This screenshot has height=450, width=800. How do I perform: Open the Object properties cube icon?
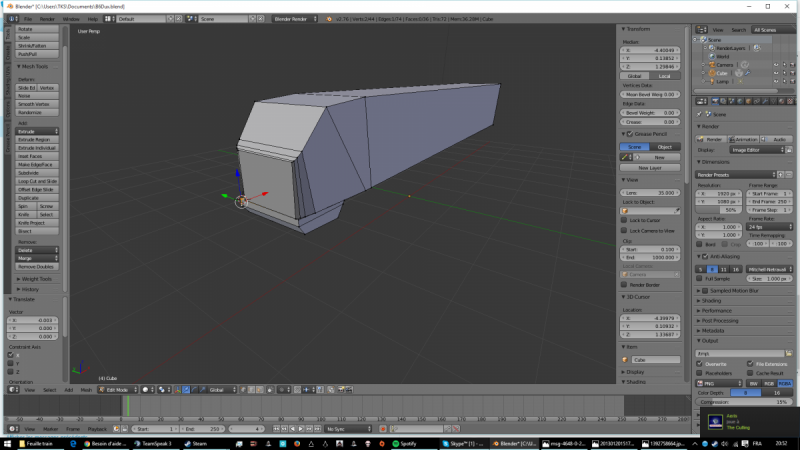[748, 101]
